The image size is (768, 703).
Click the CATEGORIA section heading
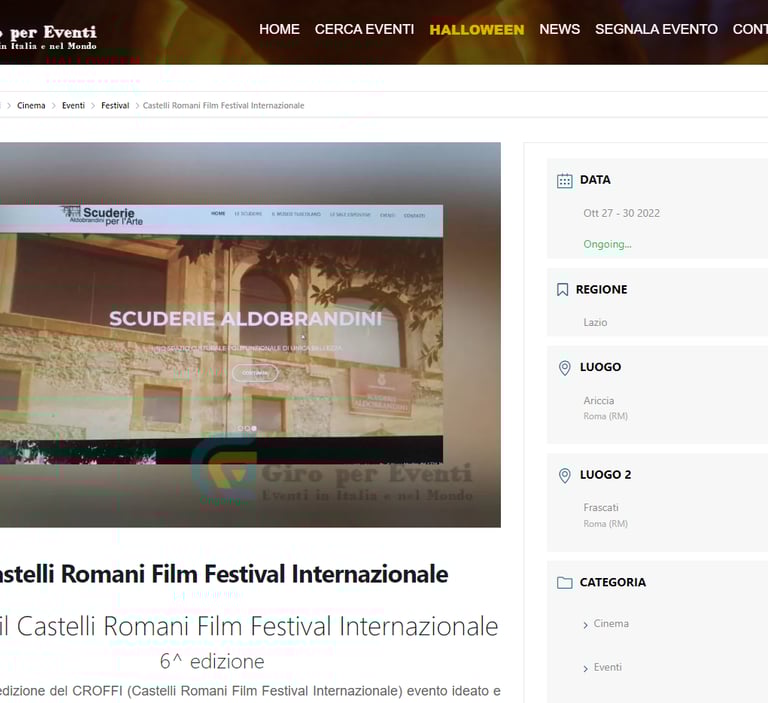click(613, 582)
